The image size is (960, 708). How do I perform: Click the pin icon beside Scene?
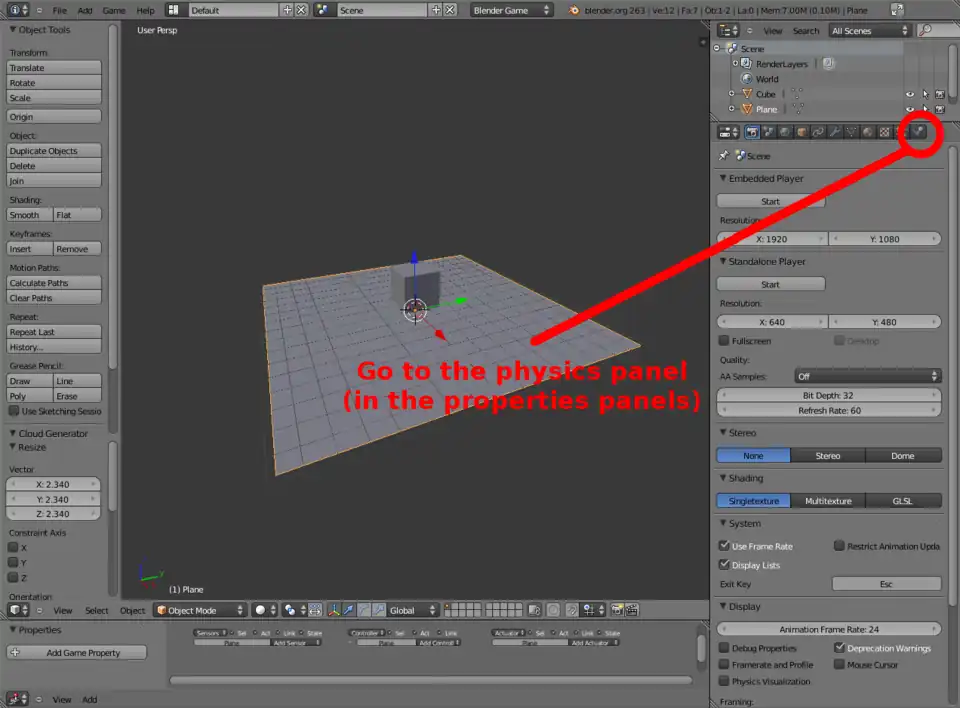(724, 156)
